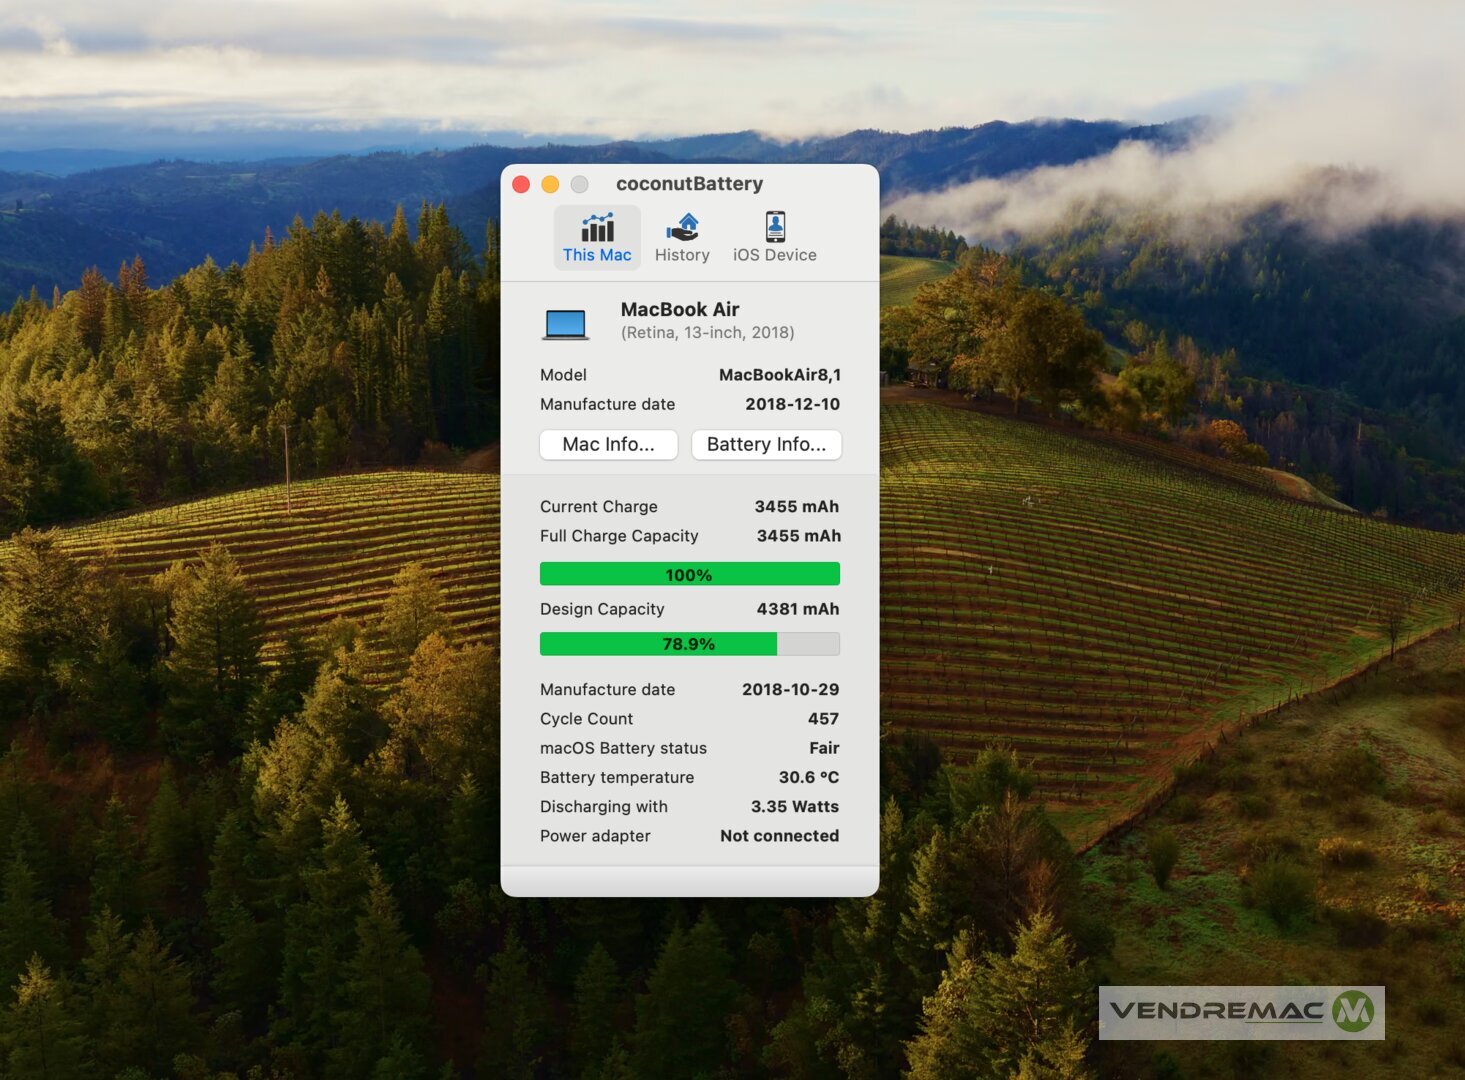Click the 78.9% design capacity bar
Image resolution: width=1465 pixels, height=1080 pixels.
(689, 644)
